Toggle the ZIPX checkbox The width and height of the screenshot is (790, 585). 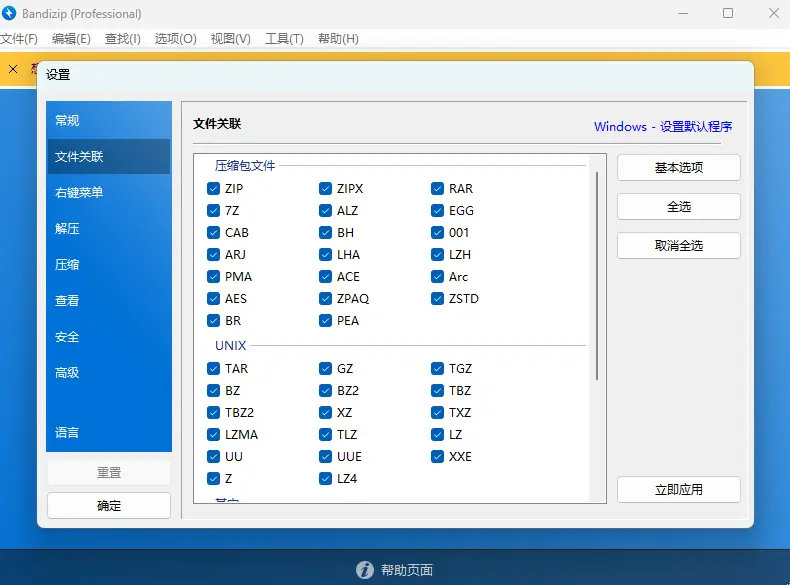325,188
